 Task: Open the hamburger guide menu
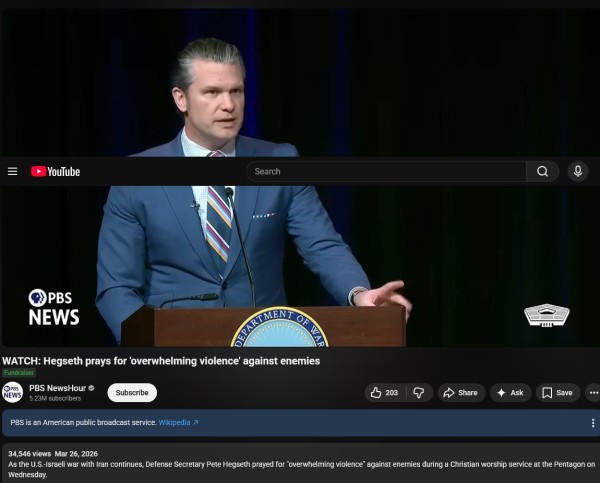[x=12, y=171]
